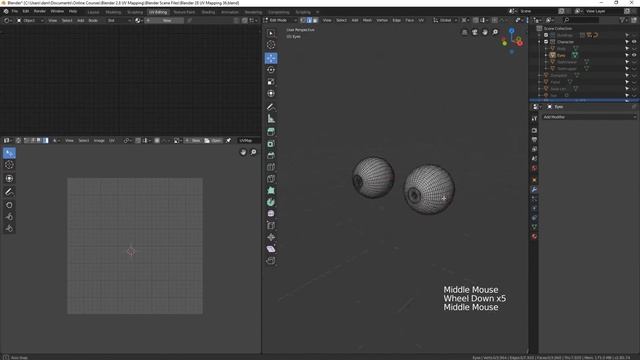Choose the Extrude Region tool
Viewport: 640px width, 360px height.
[x=271, y=132]
